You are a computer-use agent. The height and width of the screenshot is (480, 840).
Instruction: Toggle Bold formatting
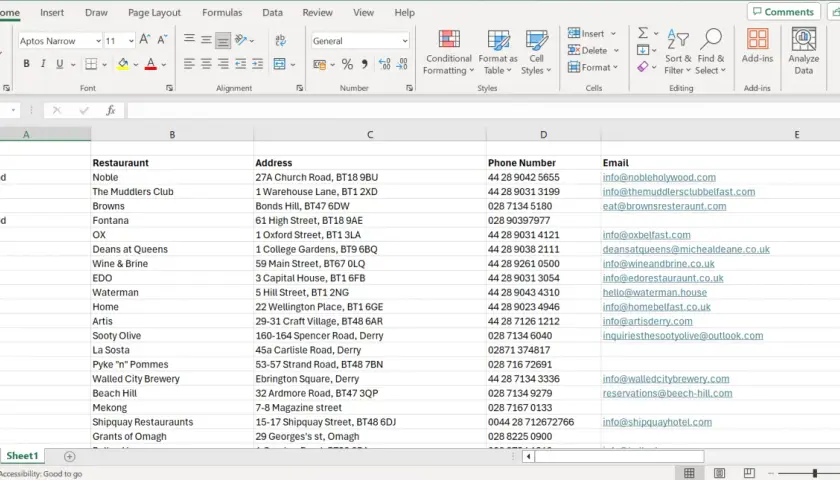point(26,64)
